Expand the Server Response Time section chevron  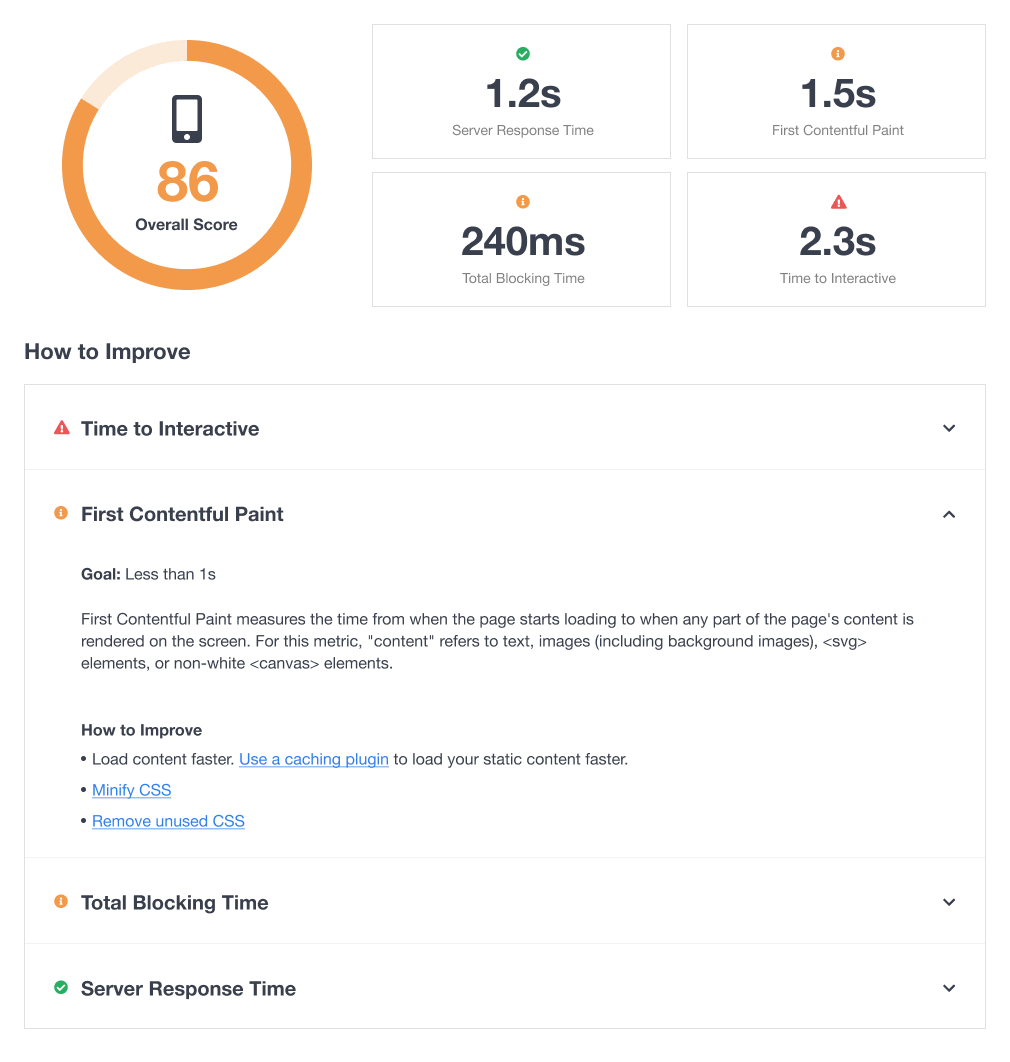click(949, 988)
